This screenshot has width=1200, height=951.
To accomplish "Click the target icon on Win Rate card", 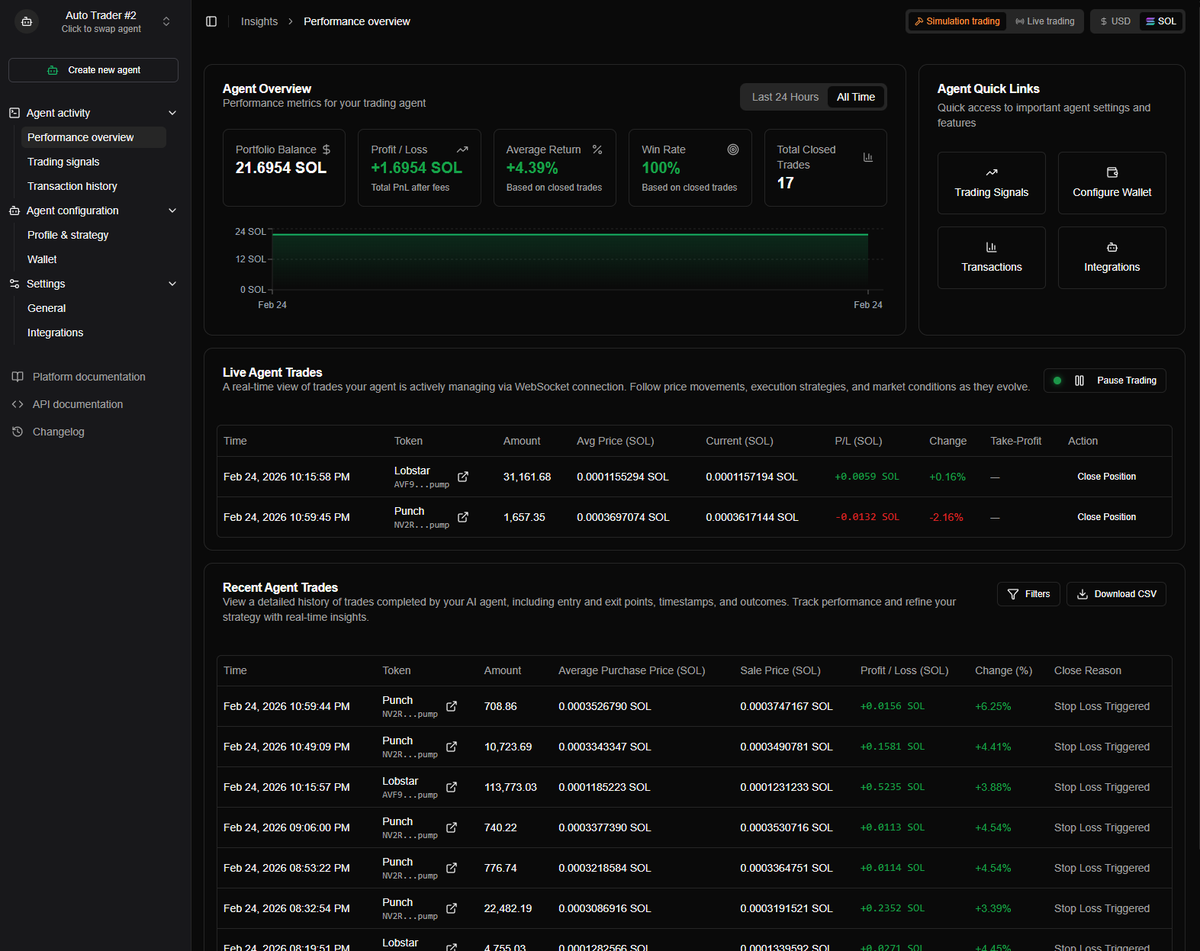I will (x=733, y=149).
